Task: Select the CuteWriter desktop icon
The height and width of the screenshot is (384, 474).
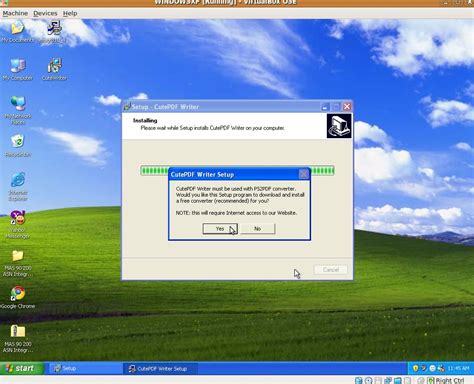Action: coord(54,69)
